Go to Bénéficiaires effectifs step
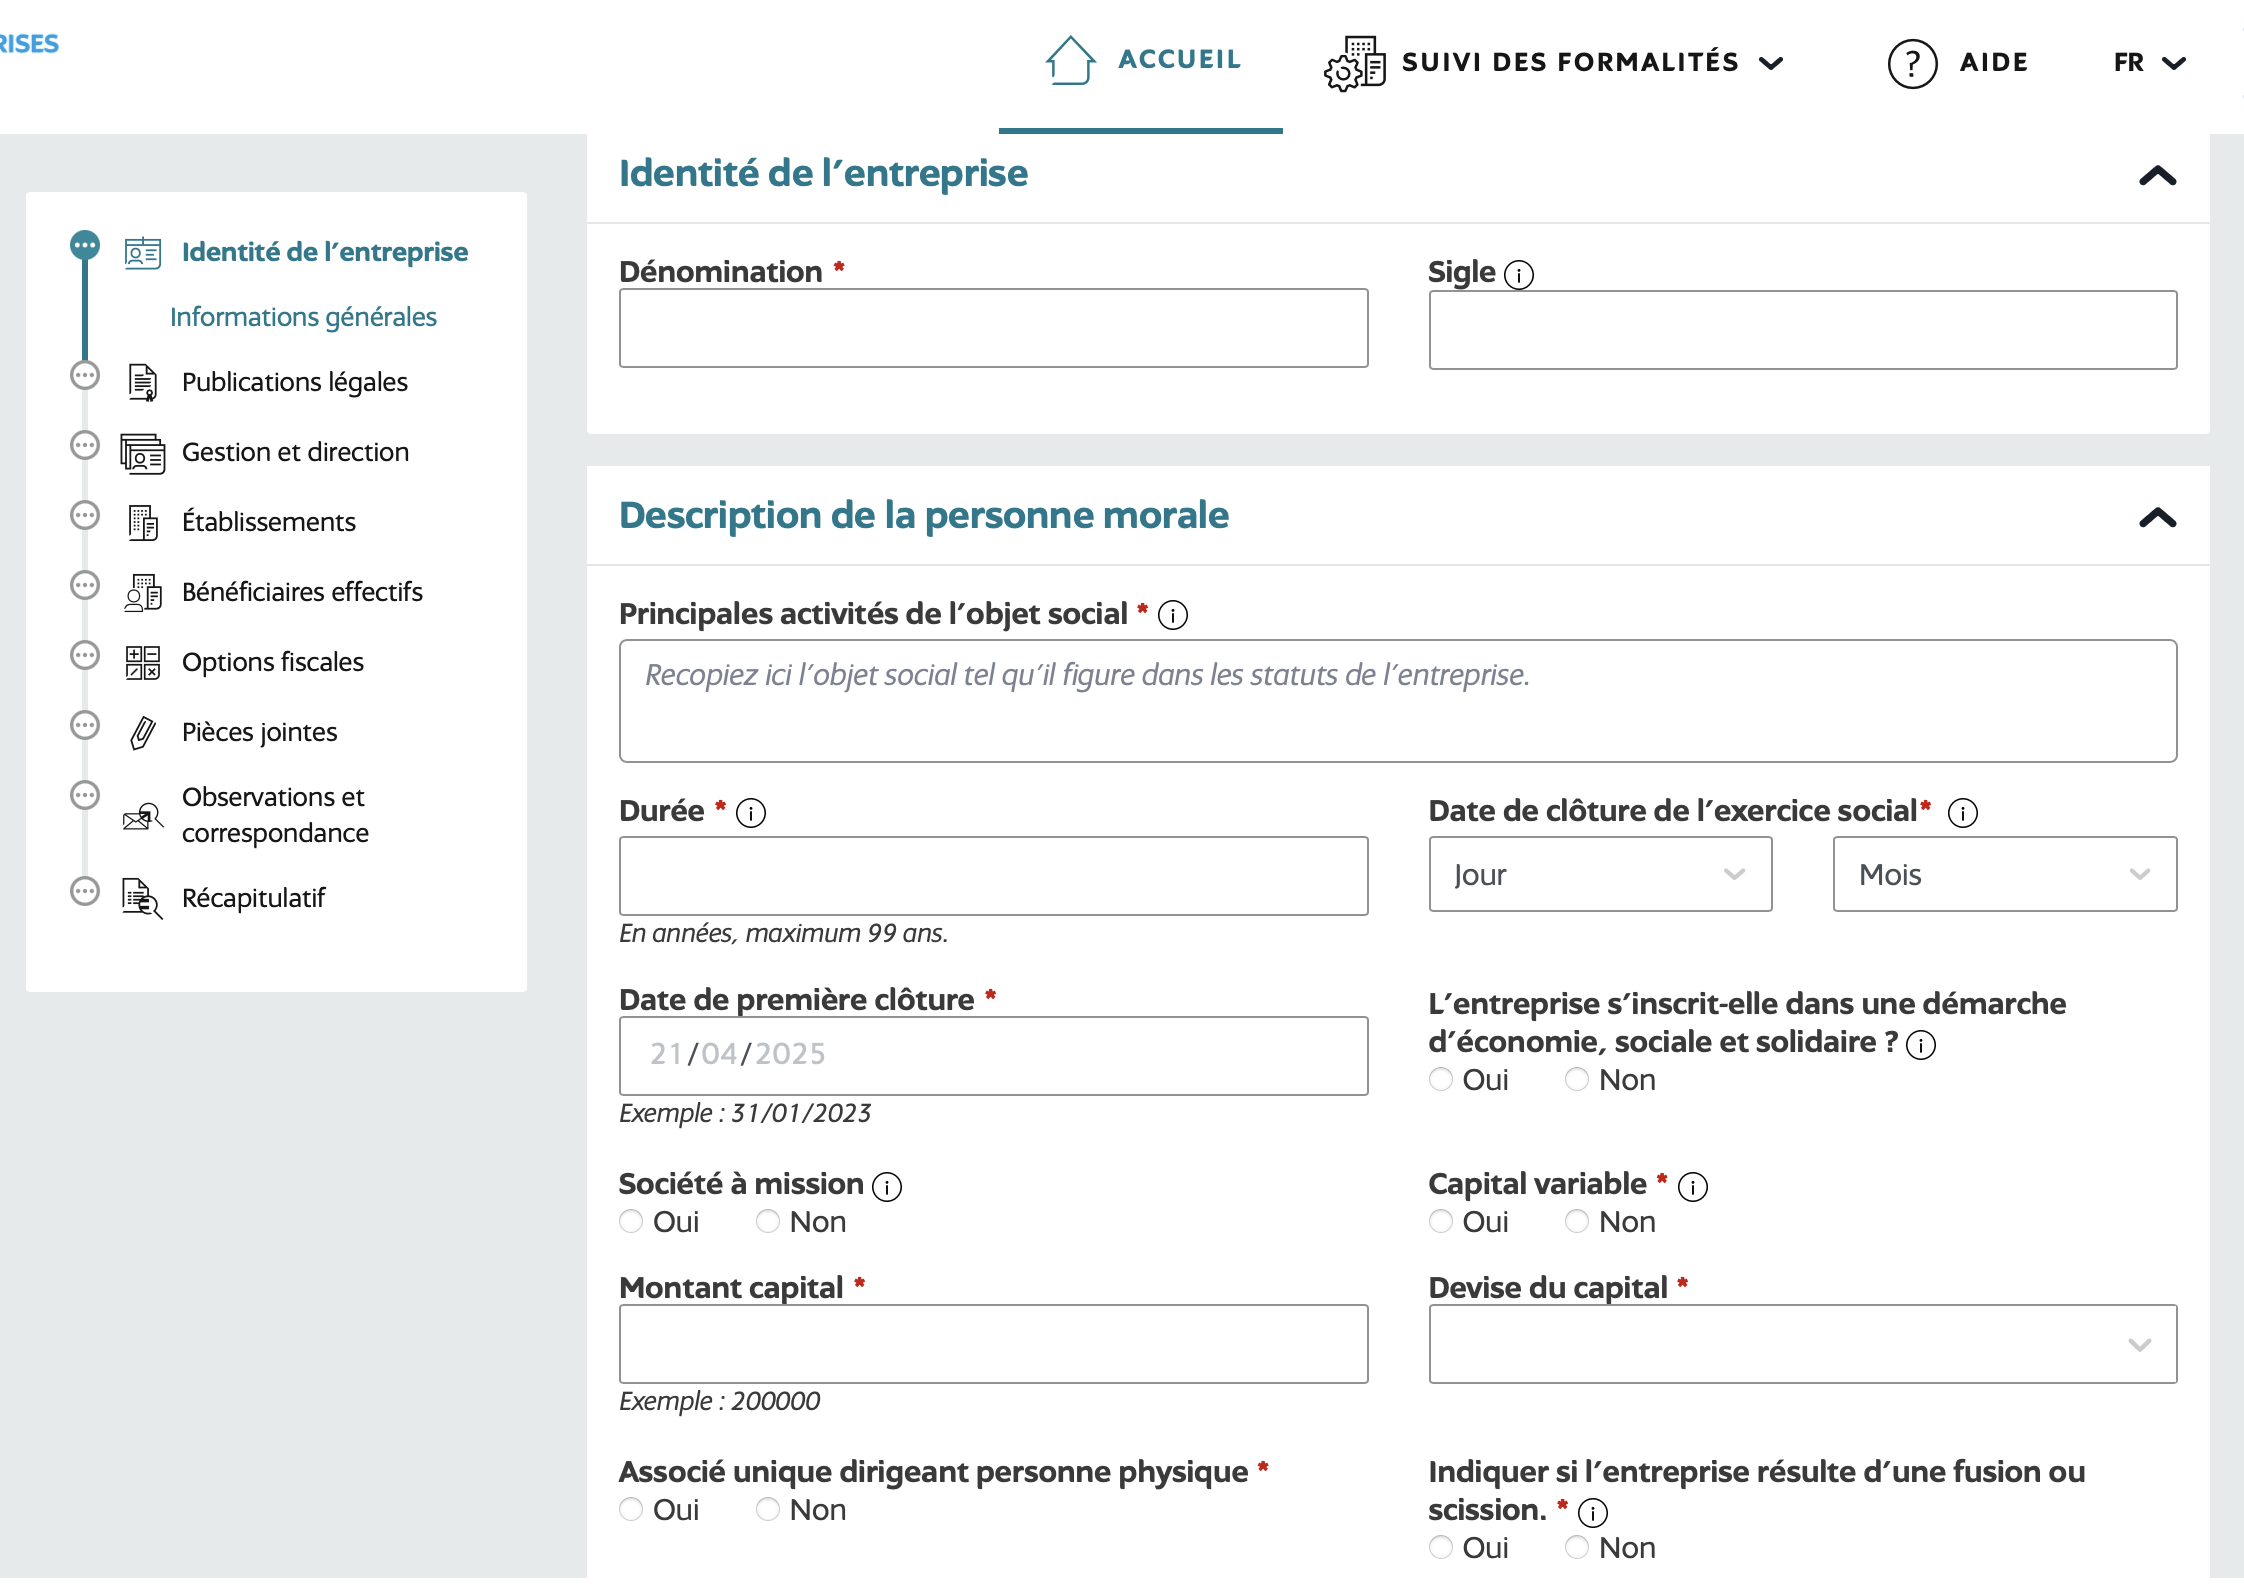 click(x=302, y=592)
